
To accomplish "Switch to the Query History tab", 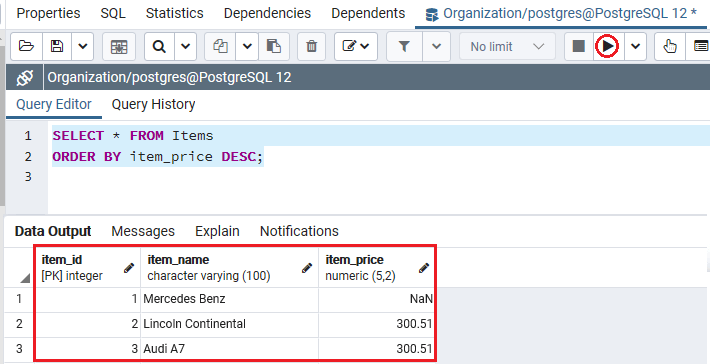I will pos(154,105).
